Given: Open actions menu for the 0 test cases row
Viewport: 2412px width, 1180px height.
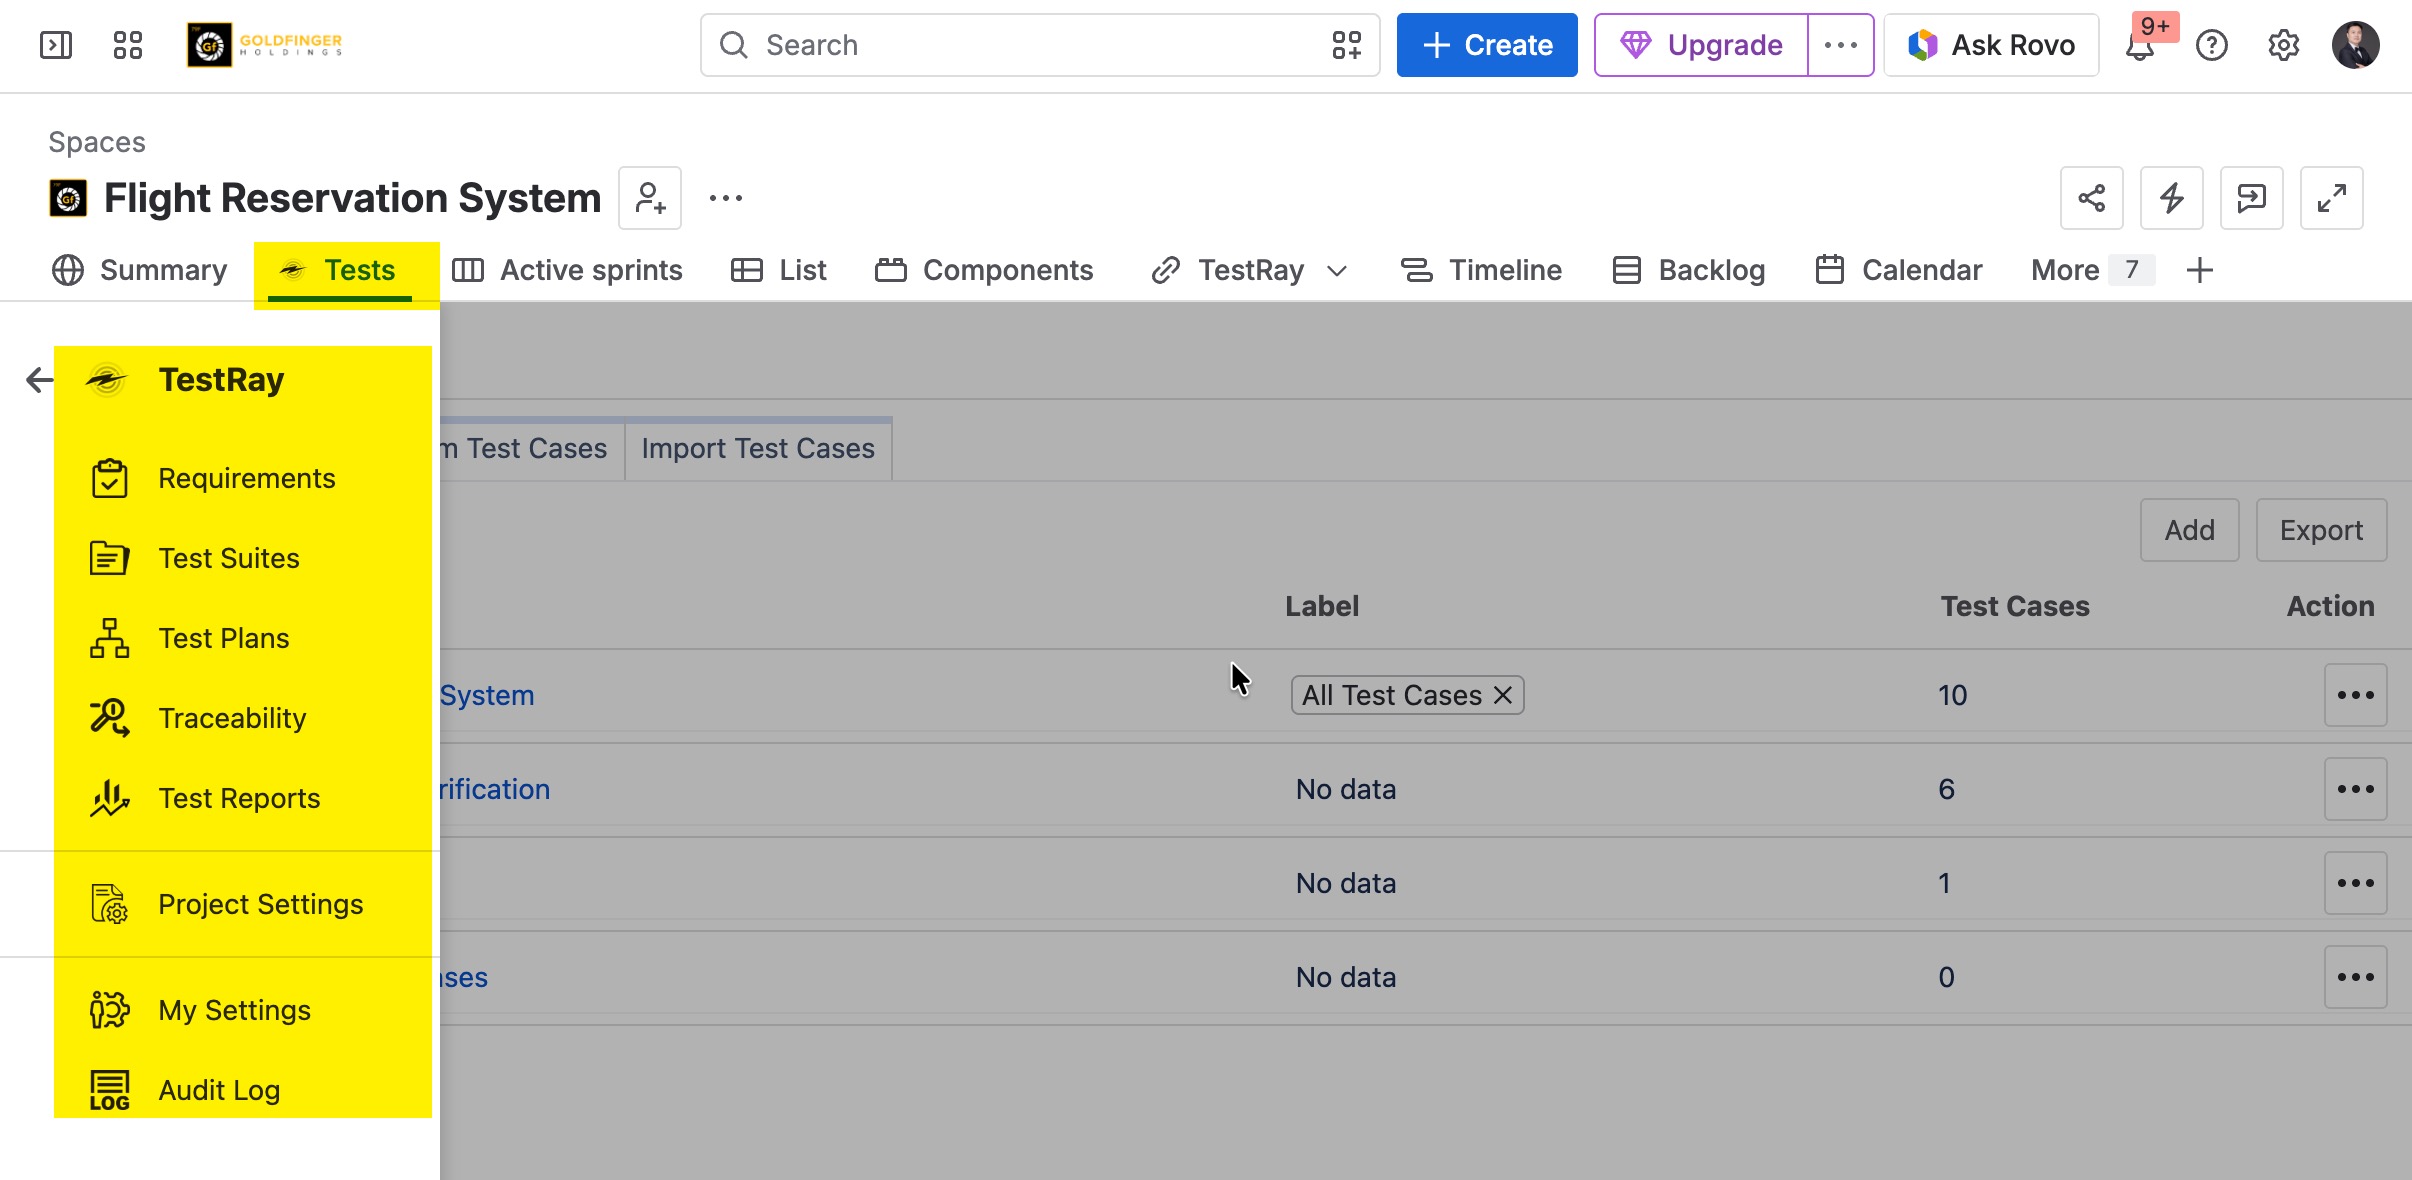Looking at the screenshot, I should click(x=2356, y=977).
